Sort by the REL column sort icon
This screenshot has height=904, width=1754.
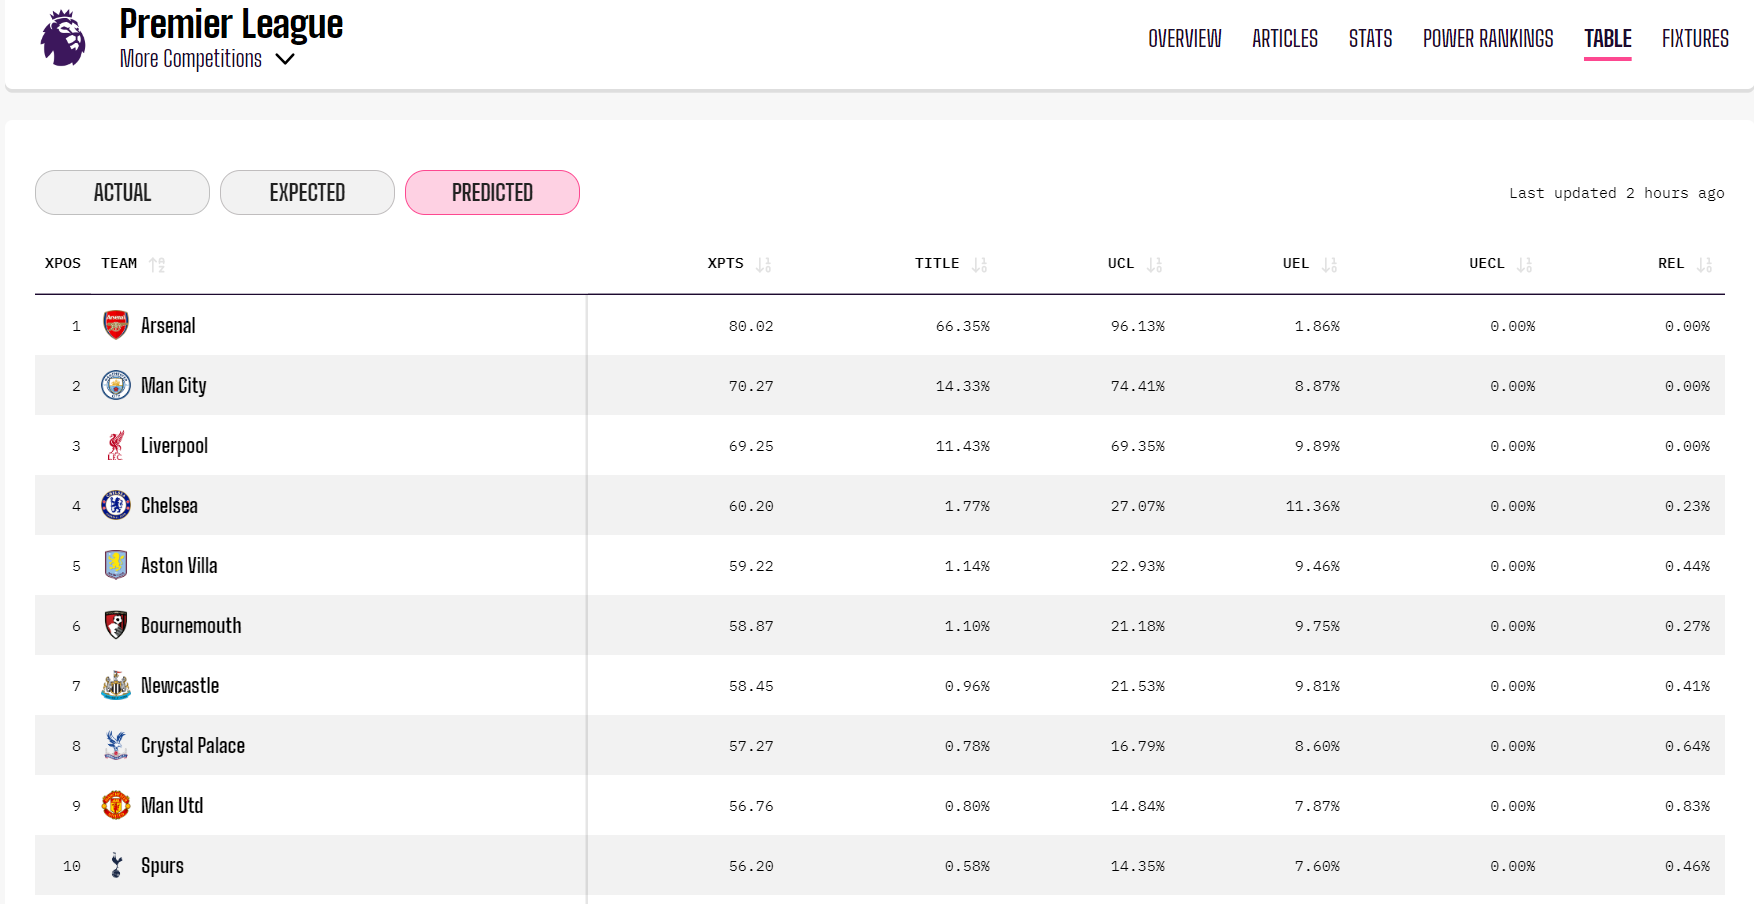point(1704,264)
